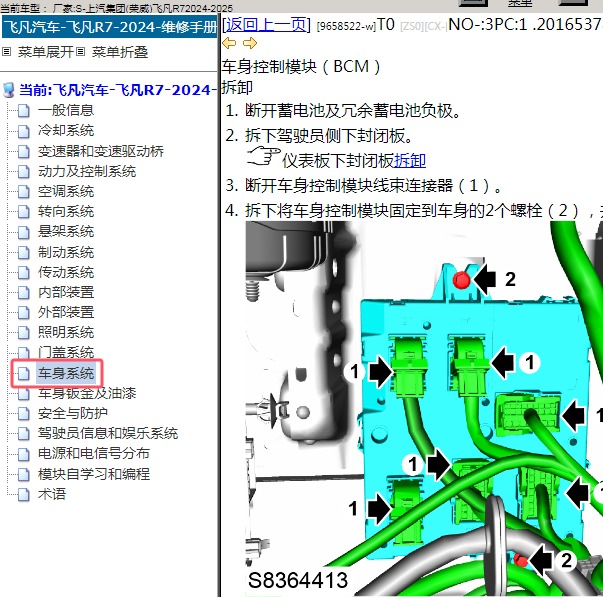This screenshot has width=603, height=597.
Task: Click the page icon beside 电源和电信号分布
Action: click(24, 454)
